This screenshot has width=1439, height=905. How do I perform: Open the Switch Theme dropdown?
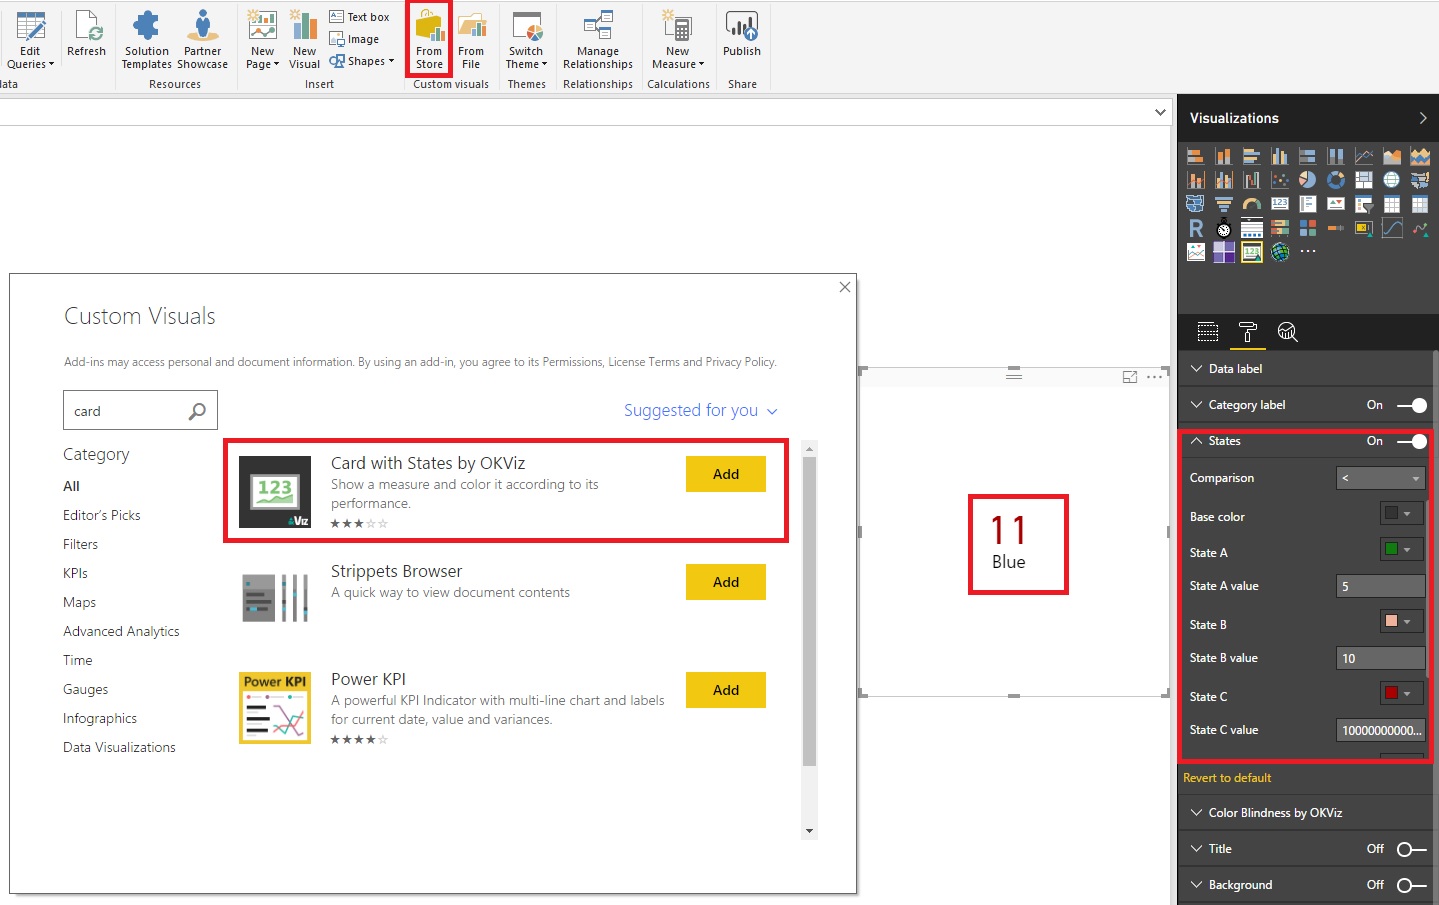point(526,40)
